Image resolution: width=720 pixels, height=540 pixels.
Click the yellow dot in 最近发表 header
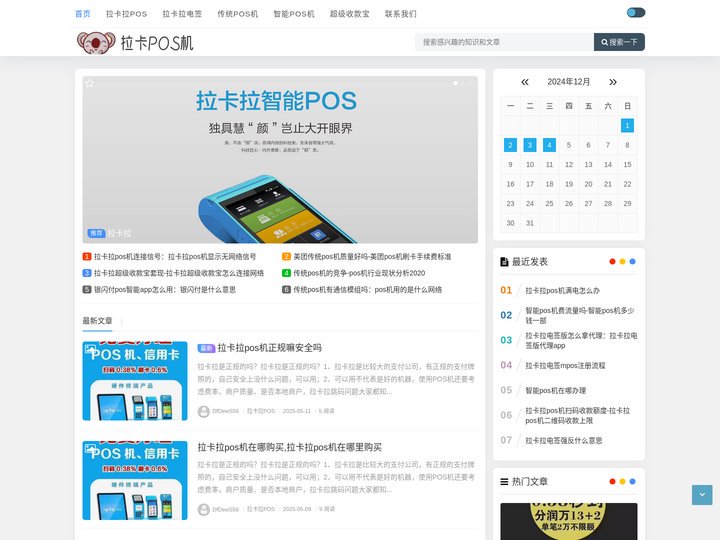(622, 262)
